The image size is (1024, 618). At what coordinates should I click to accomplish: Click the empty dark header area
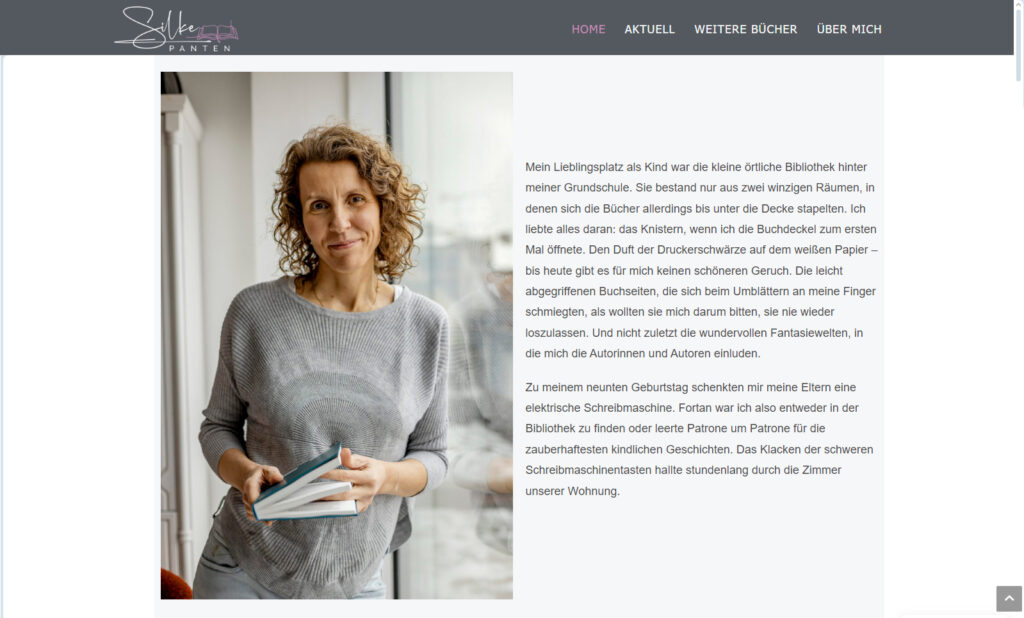click(x=405, y=27)
